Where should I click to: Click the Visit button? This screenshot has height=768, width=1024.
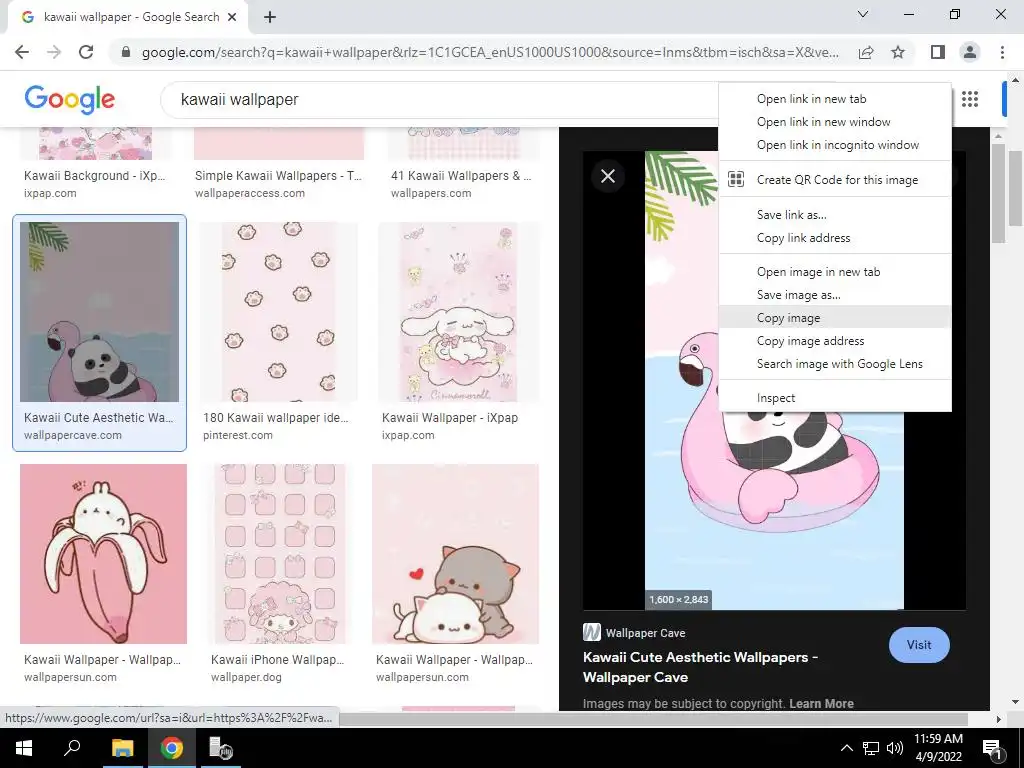[919, 645]
